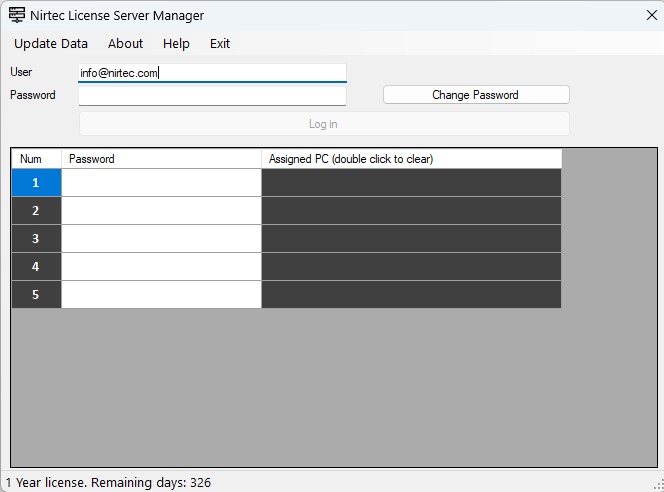Viewport: 664px width, 492px height.
Task: Click the User label text
Action: tap(21, 72)
